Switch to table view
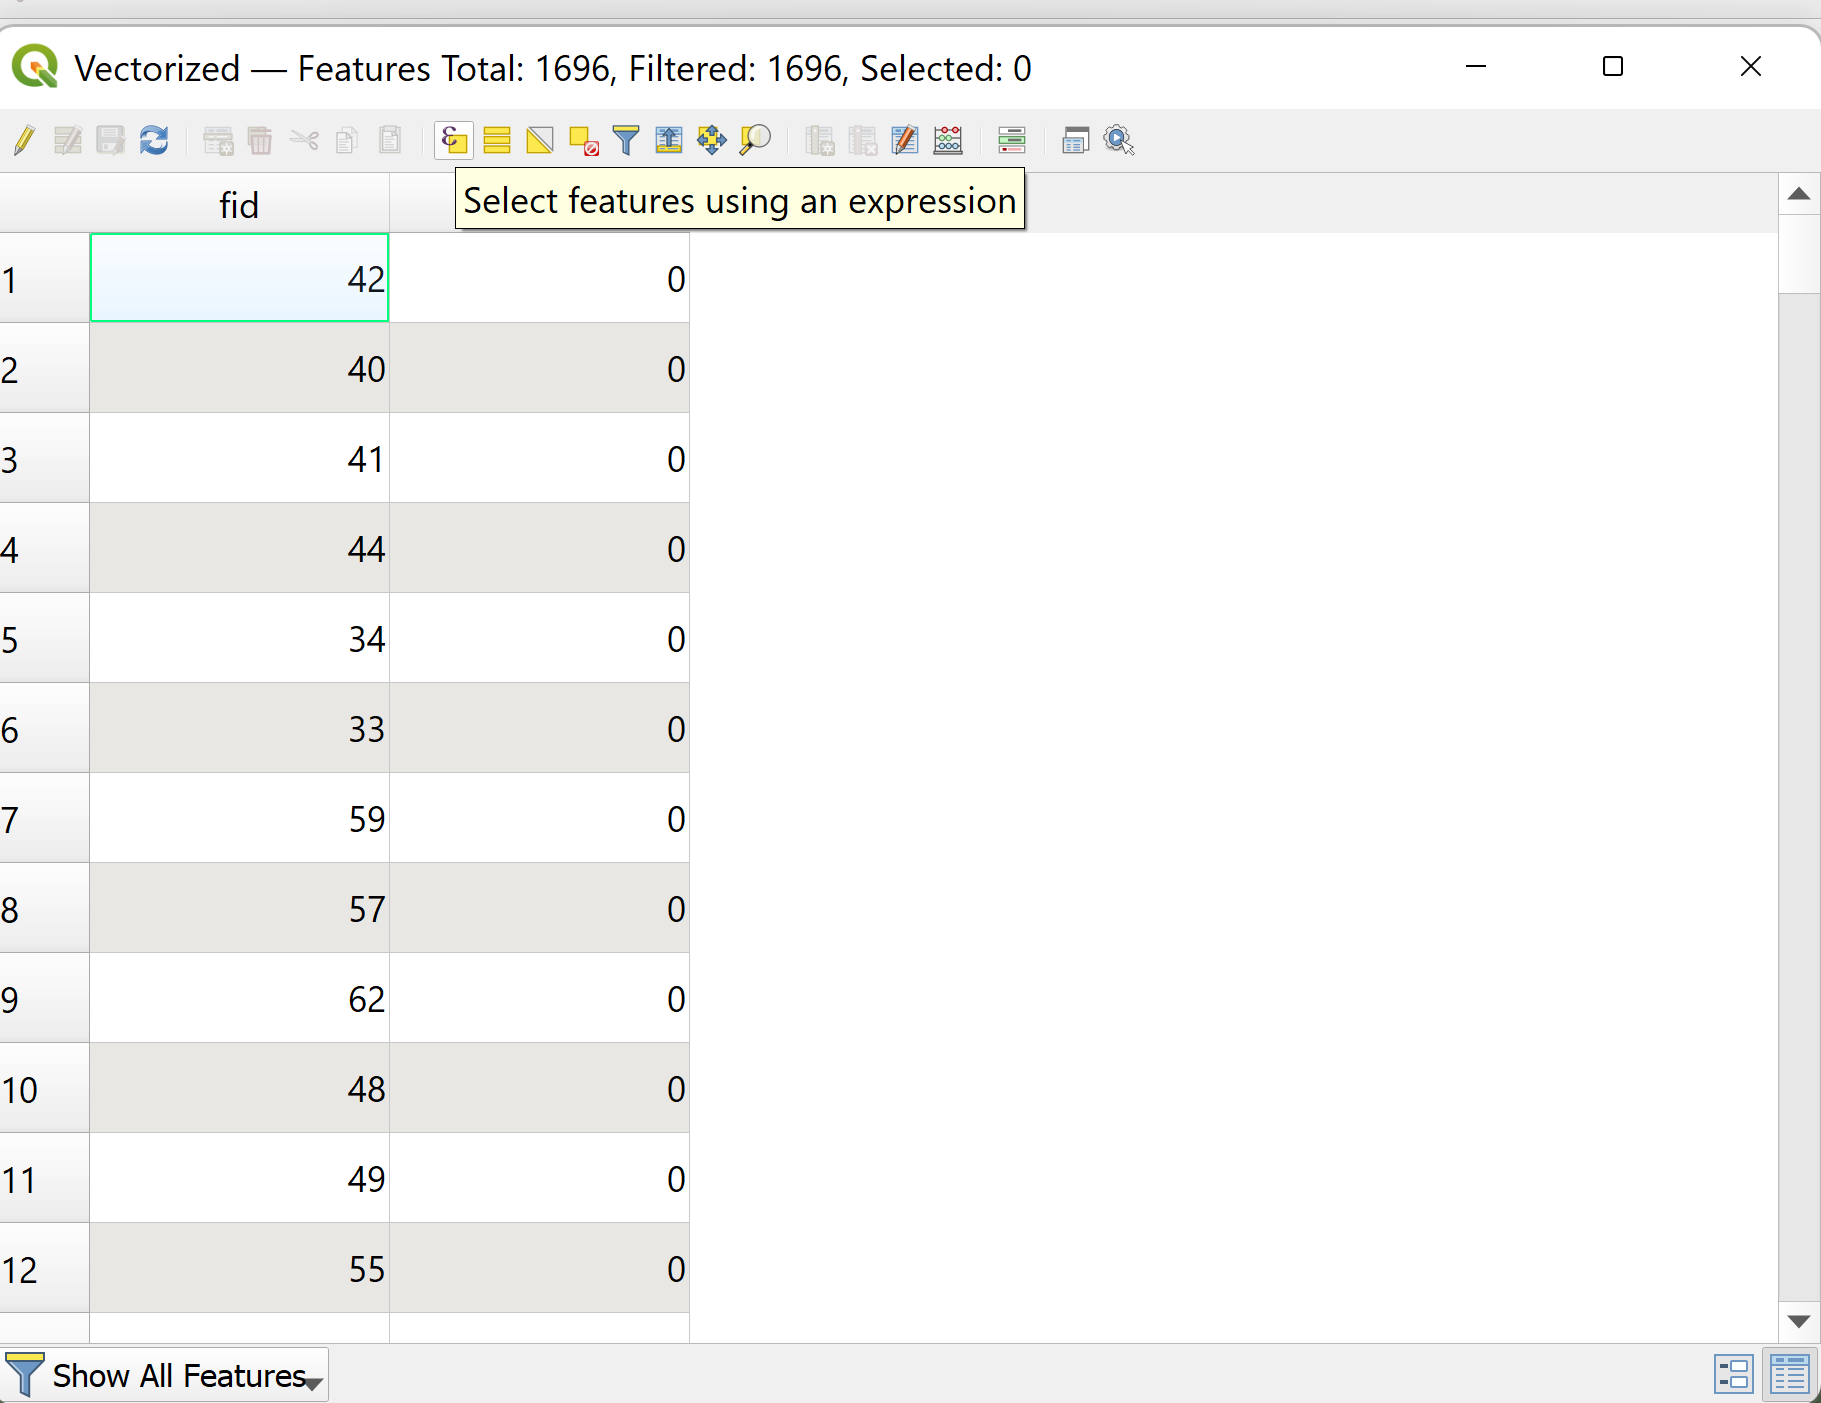The width and height of the screenshot is (1821, 1403). coord(1790,1374)
